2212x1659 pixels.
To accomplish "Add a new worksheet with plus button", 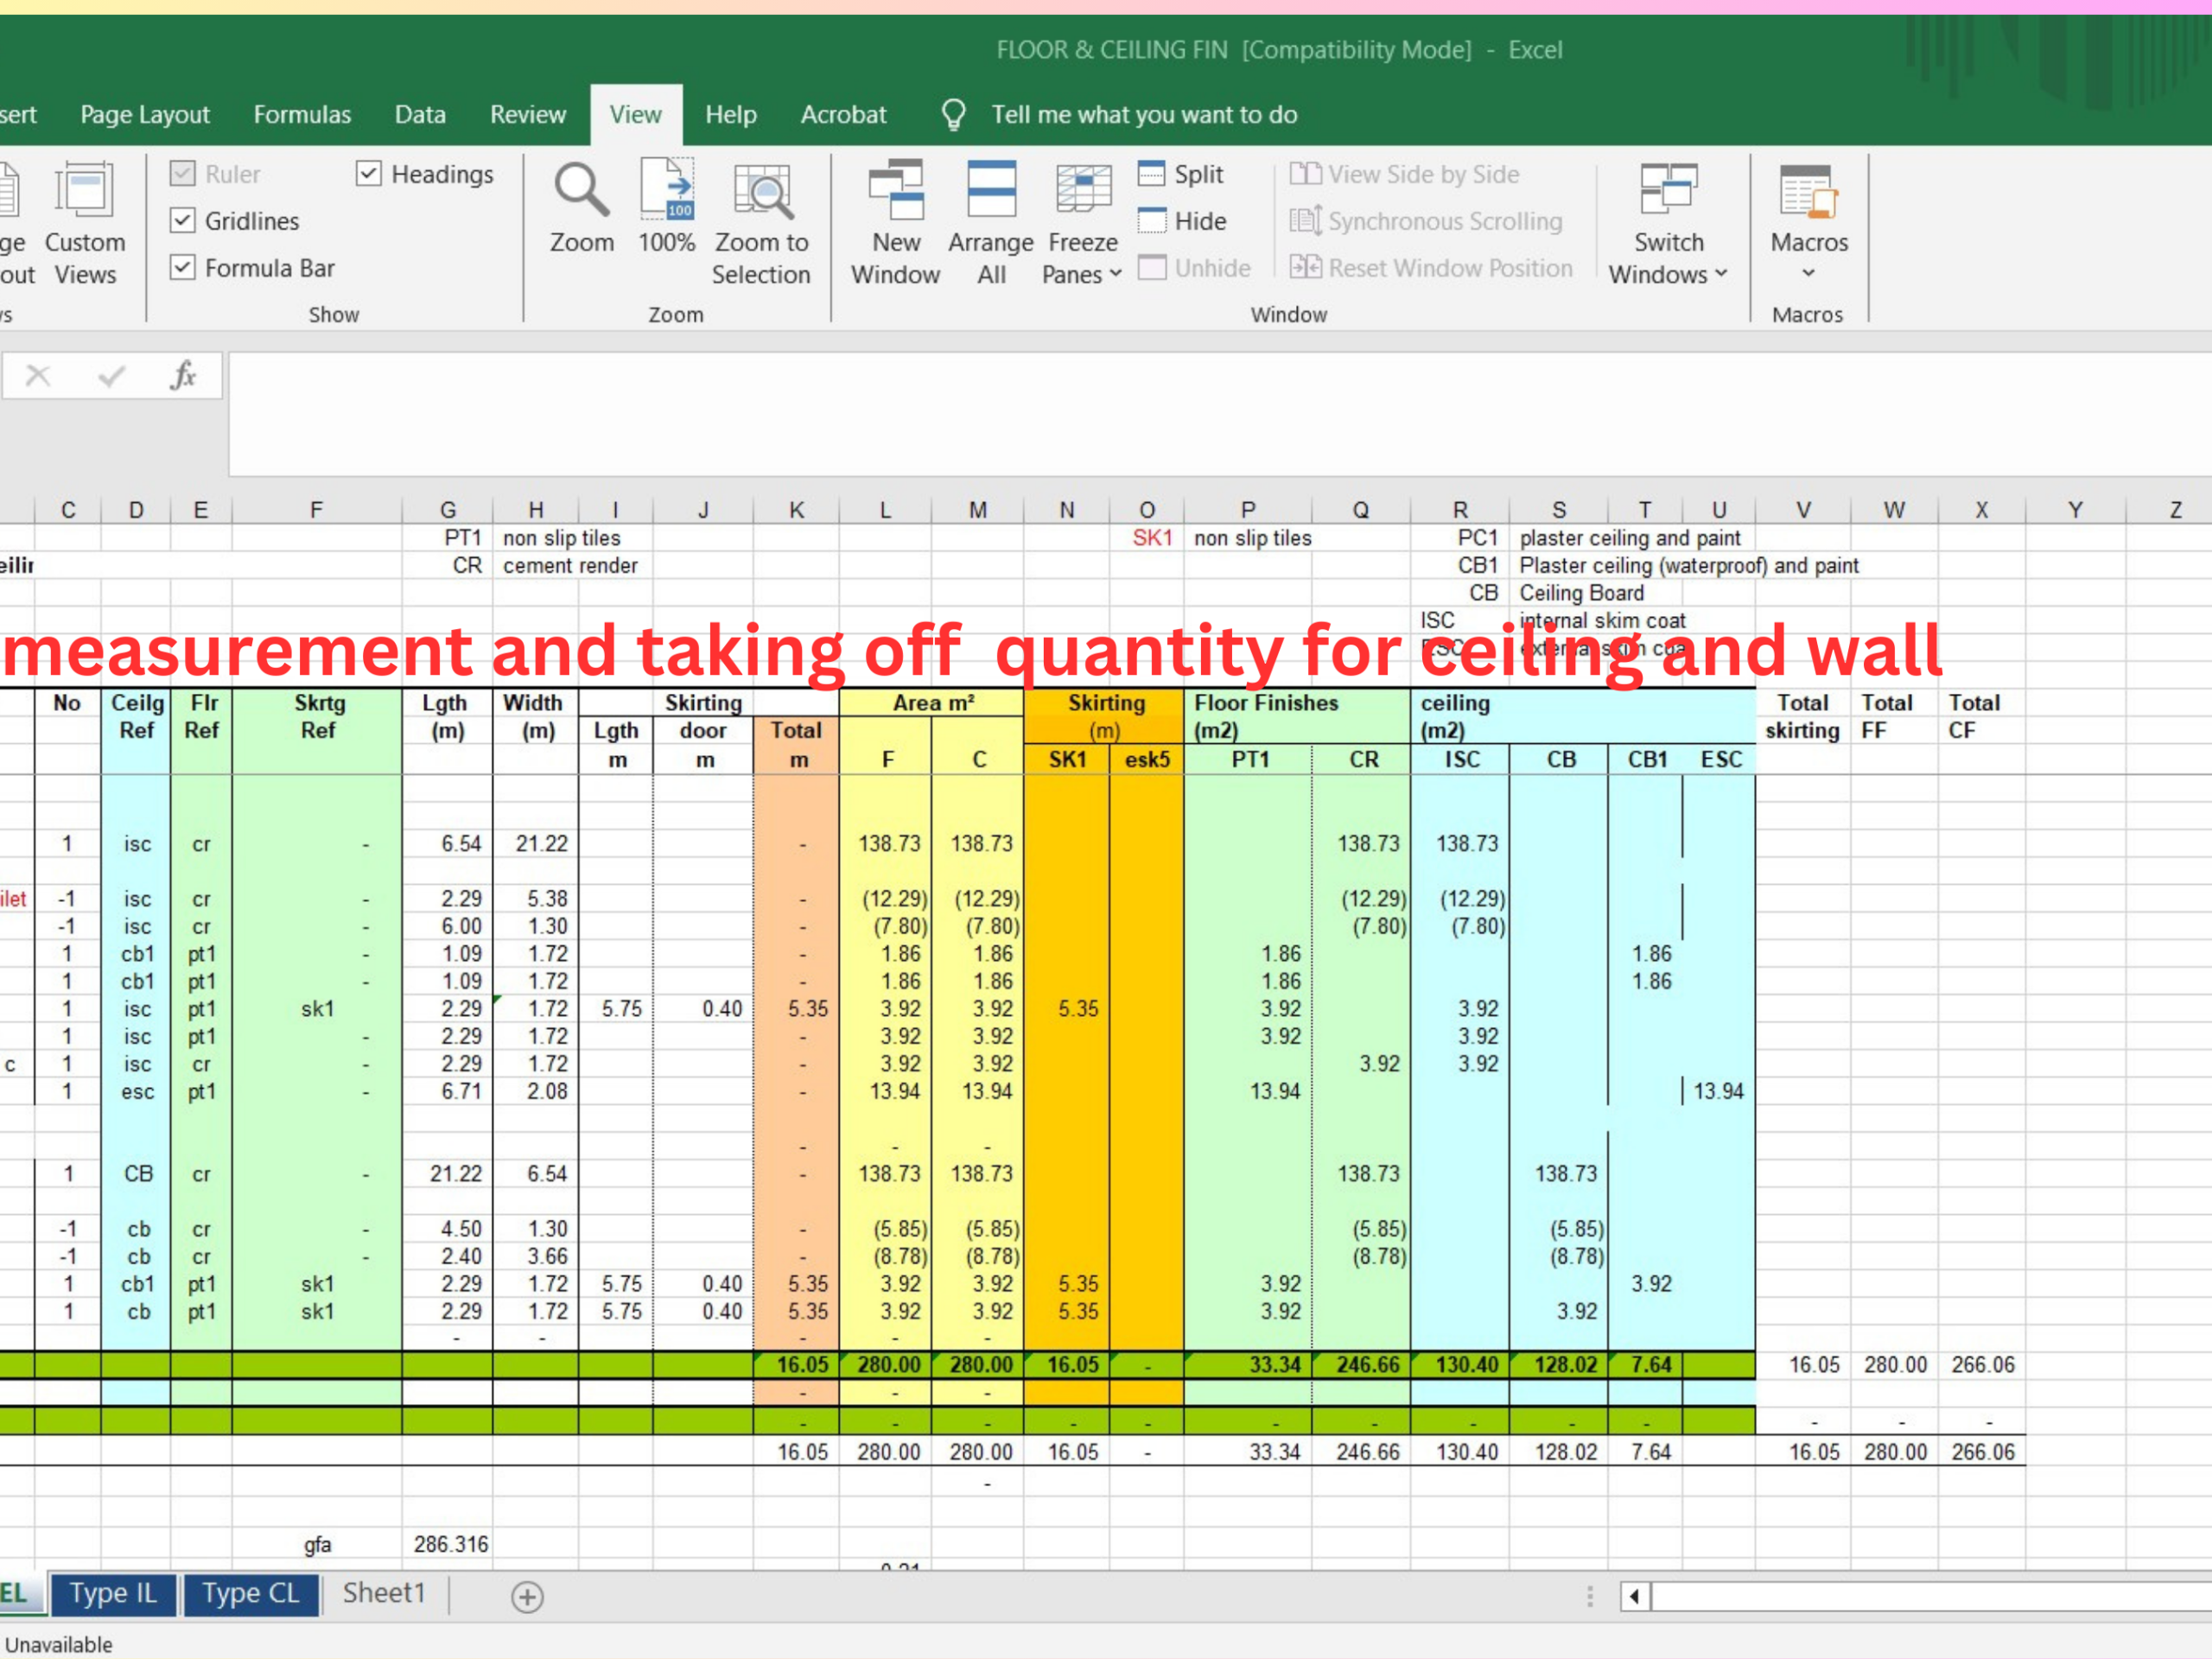I will pyautogui.click(x=527, y=1597).
